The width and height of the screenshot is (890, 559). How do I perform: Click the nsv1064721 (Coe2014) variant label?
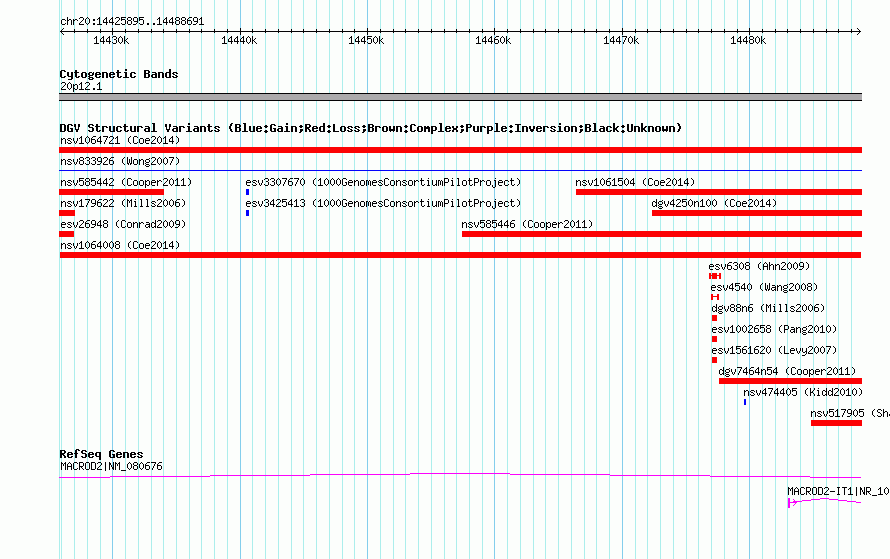[120, 140]
